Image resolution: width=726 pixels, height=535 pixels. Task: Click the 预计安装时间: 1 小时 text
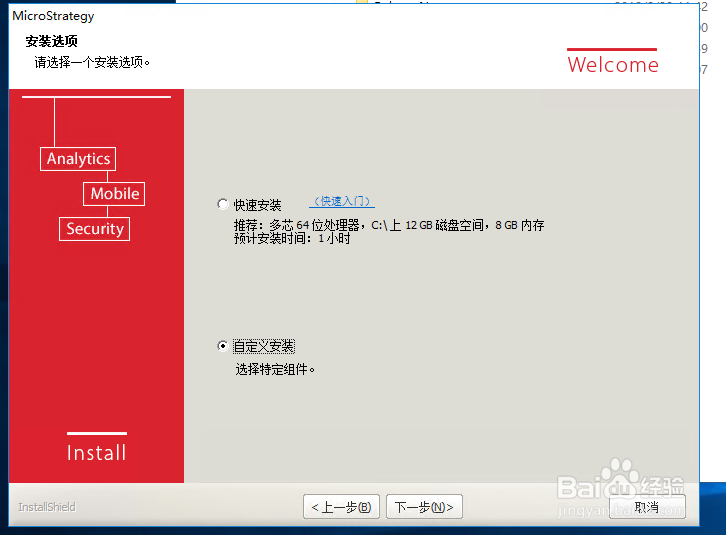point(292,239)
